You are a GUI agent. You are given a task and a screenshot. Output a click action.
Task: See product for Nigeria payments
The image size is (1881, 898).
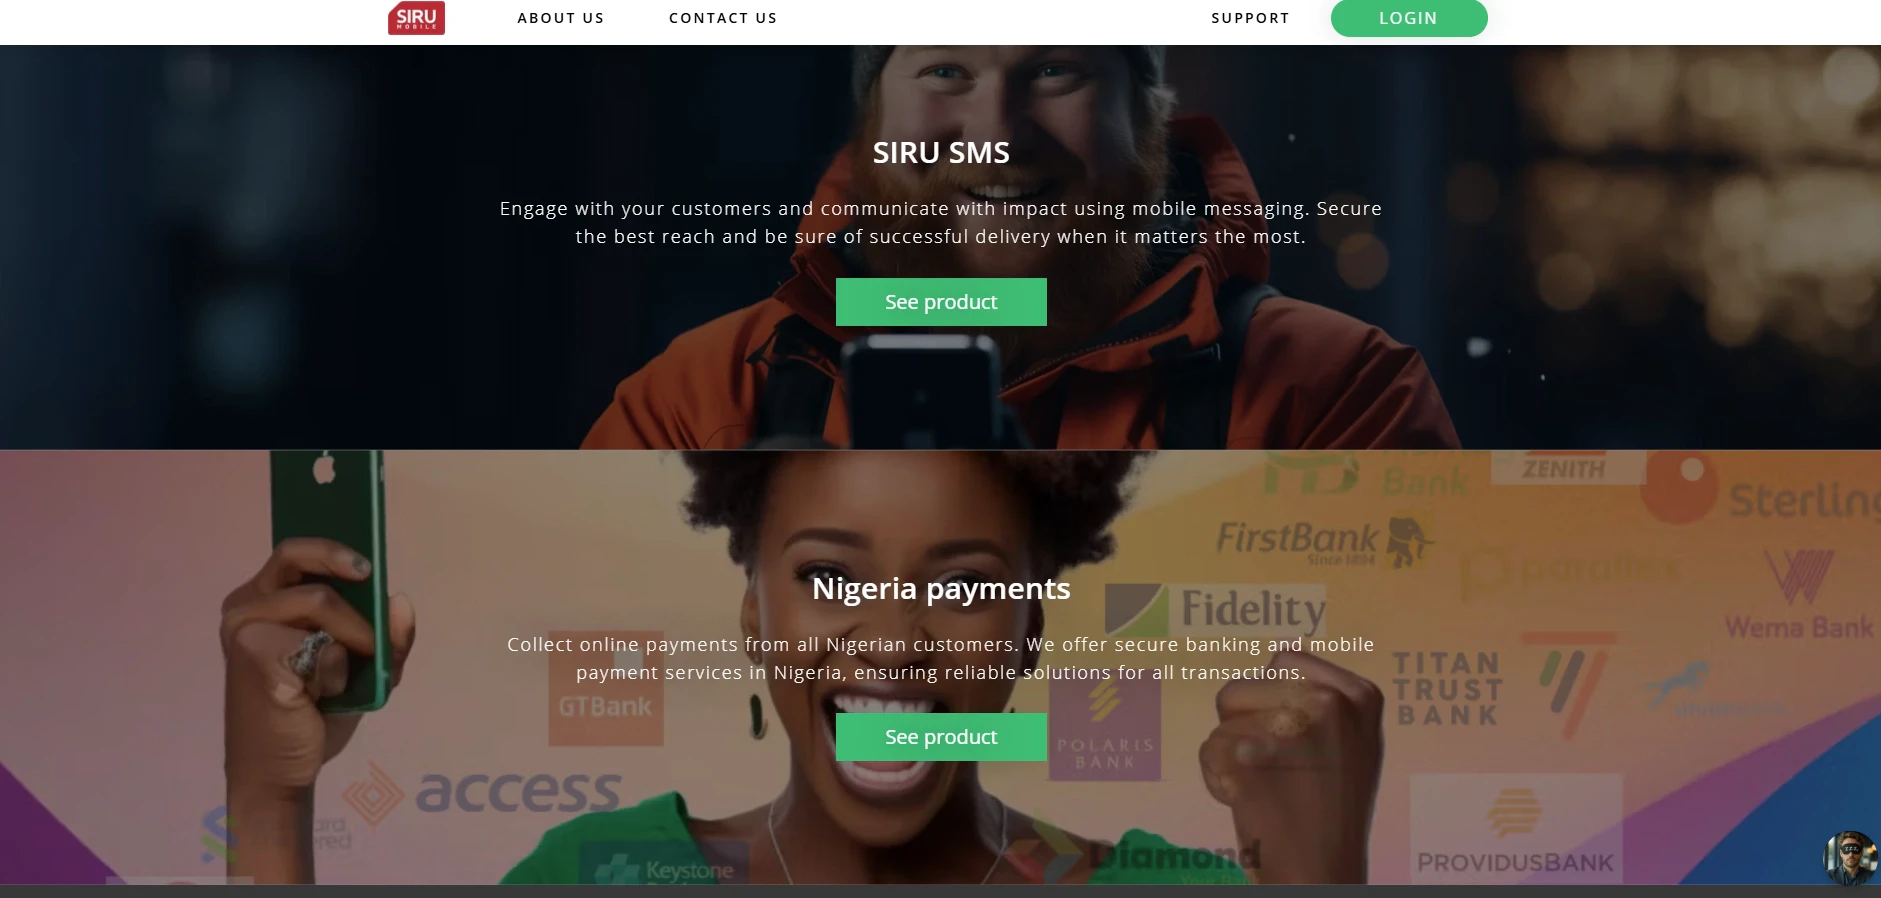(x=941, y=737)
